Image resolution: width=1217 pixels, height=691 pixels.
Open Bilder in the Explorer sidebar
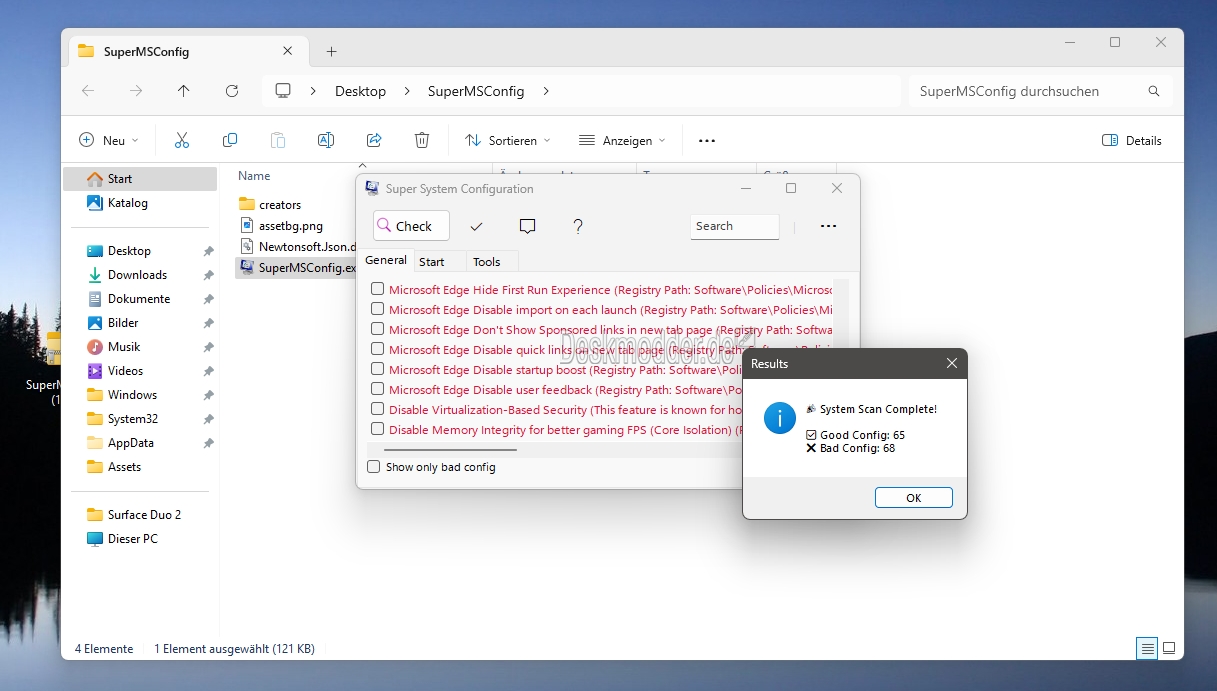click(140, 323)
